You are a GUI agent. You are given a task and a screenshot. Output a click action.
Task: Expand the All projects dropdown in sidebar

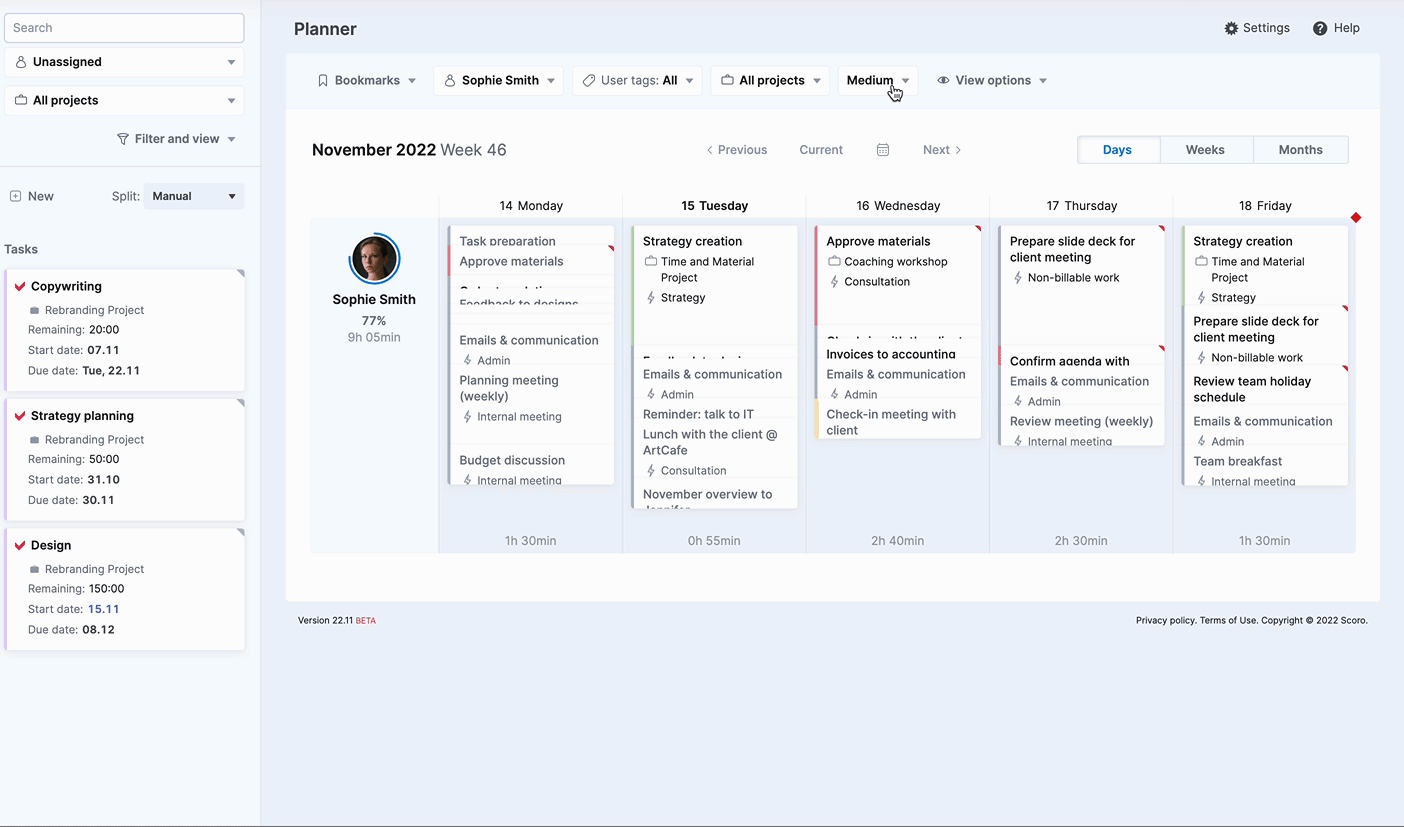[x=124, y=100]
